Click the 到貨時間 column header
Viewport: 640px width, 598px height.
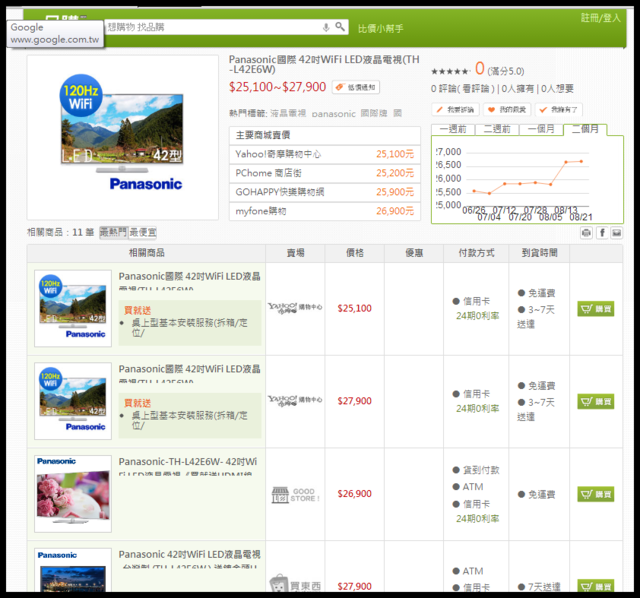click(539, 253)
